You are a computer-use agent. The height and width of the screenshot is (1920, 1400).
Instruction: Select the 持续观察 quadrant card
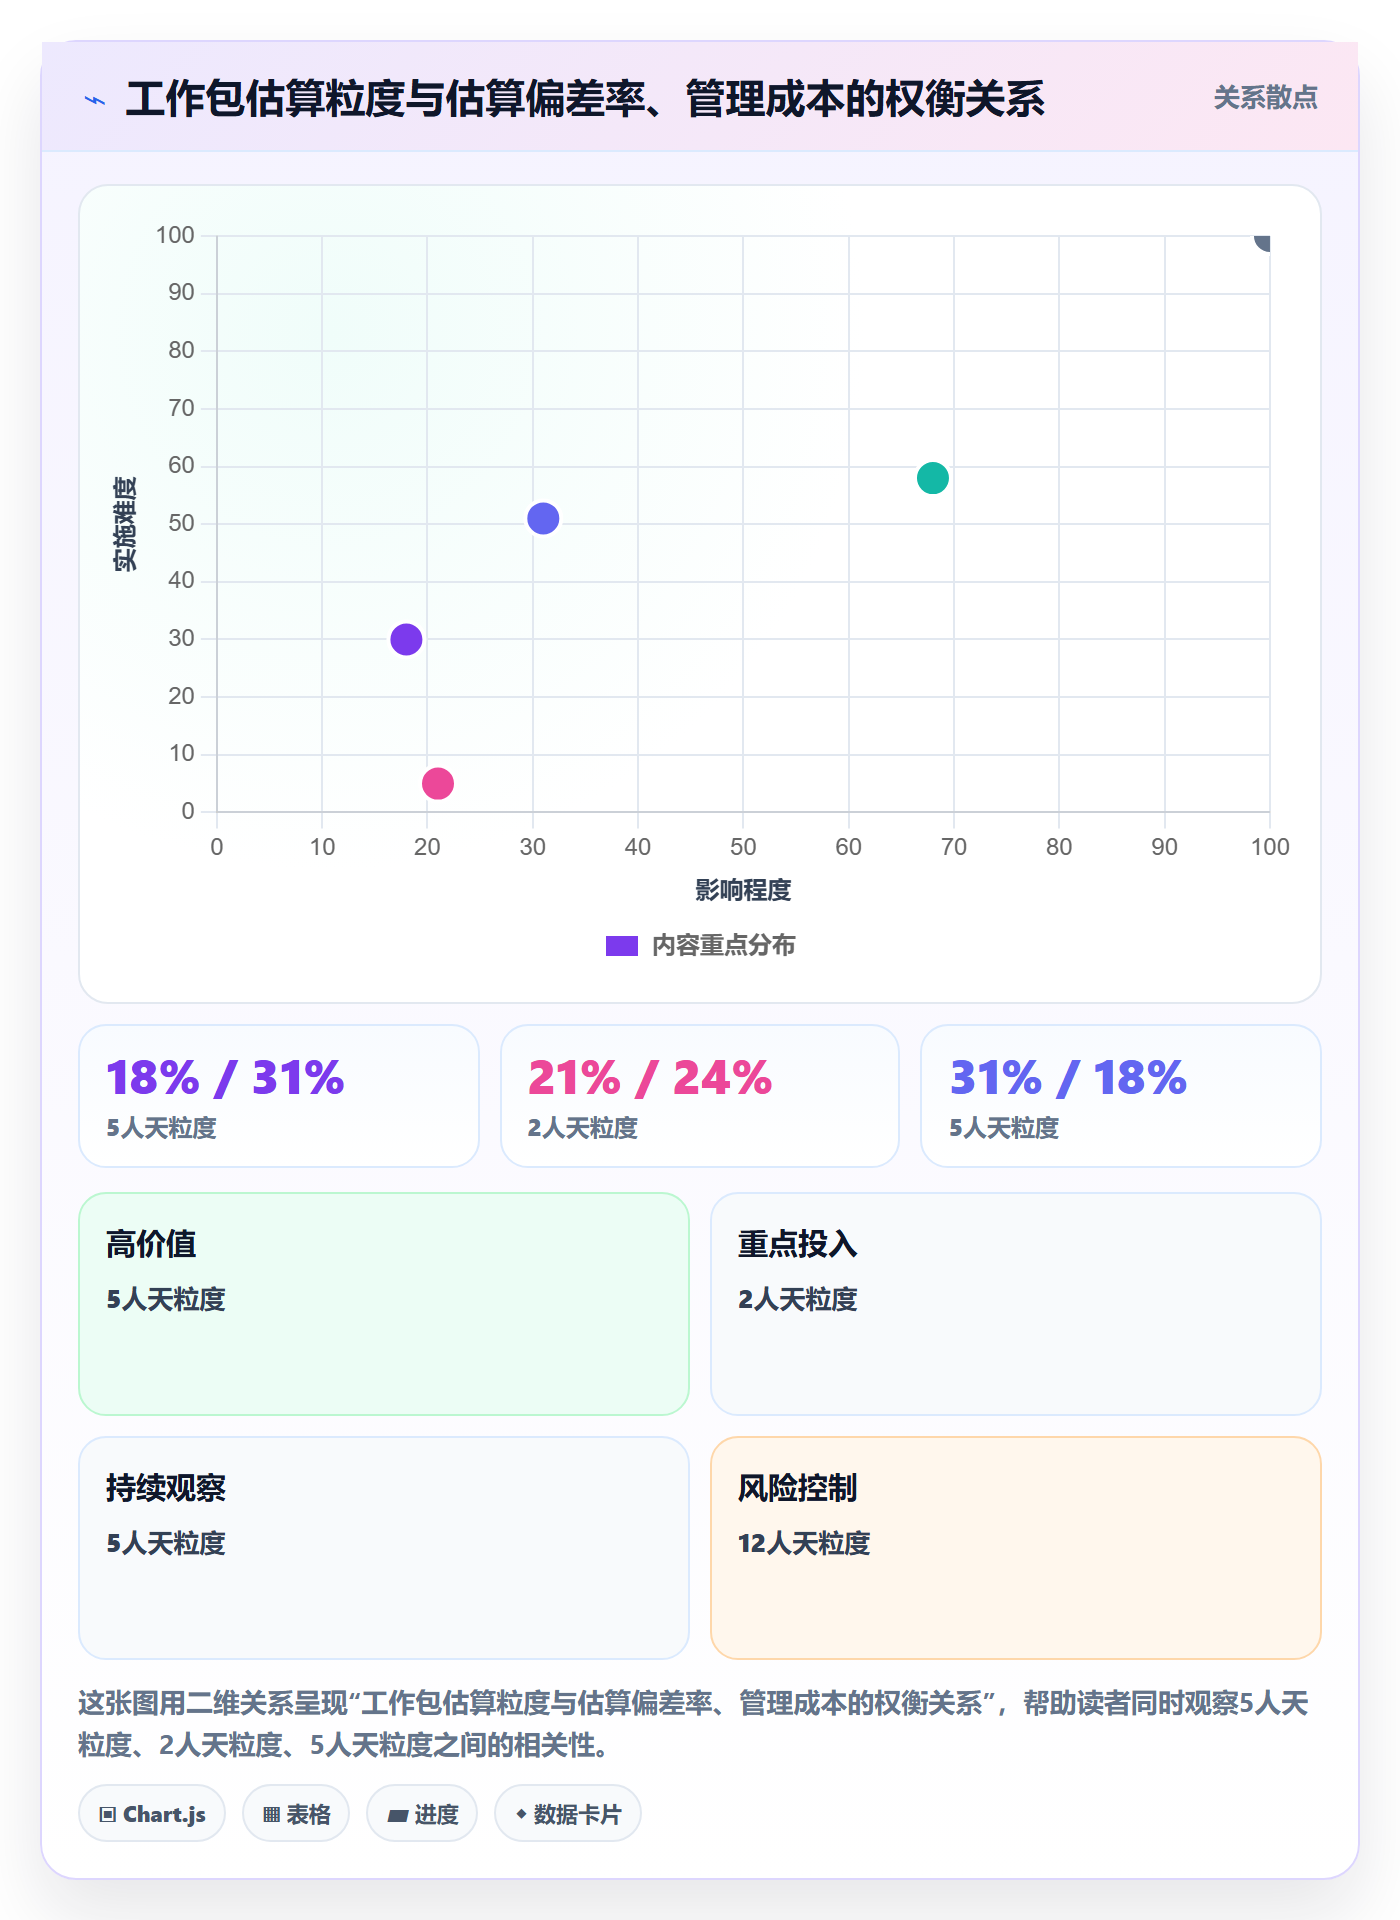384,1548
